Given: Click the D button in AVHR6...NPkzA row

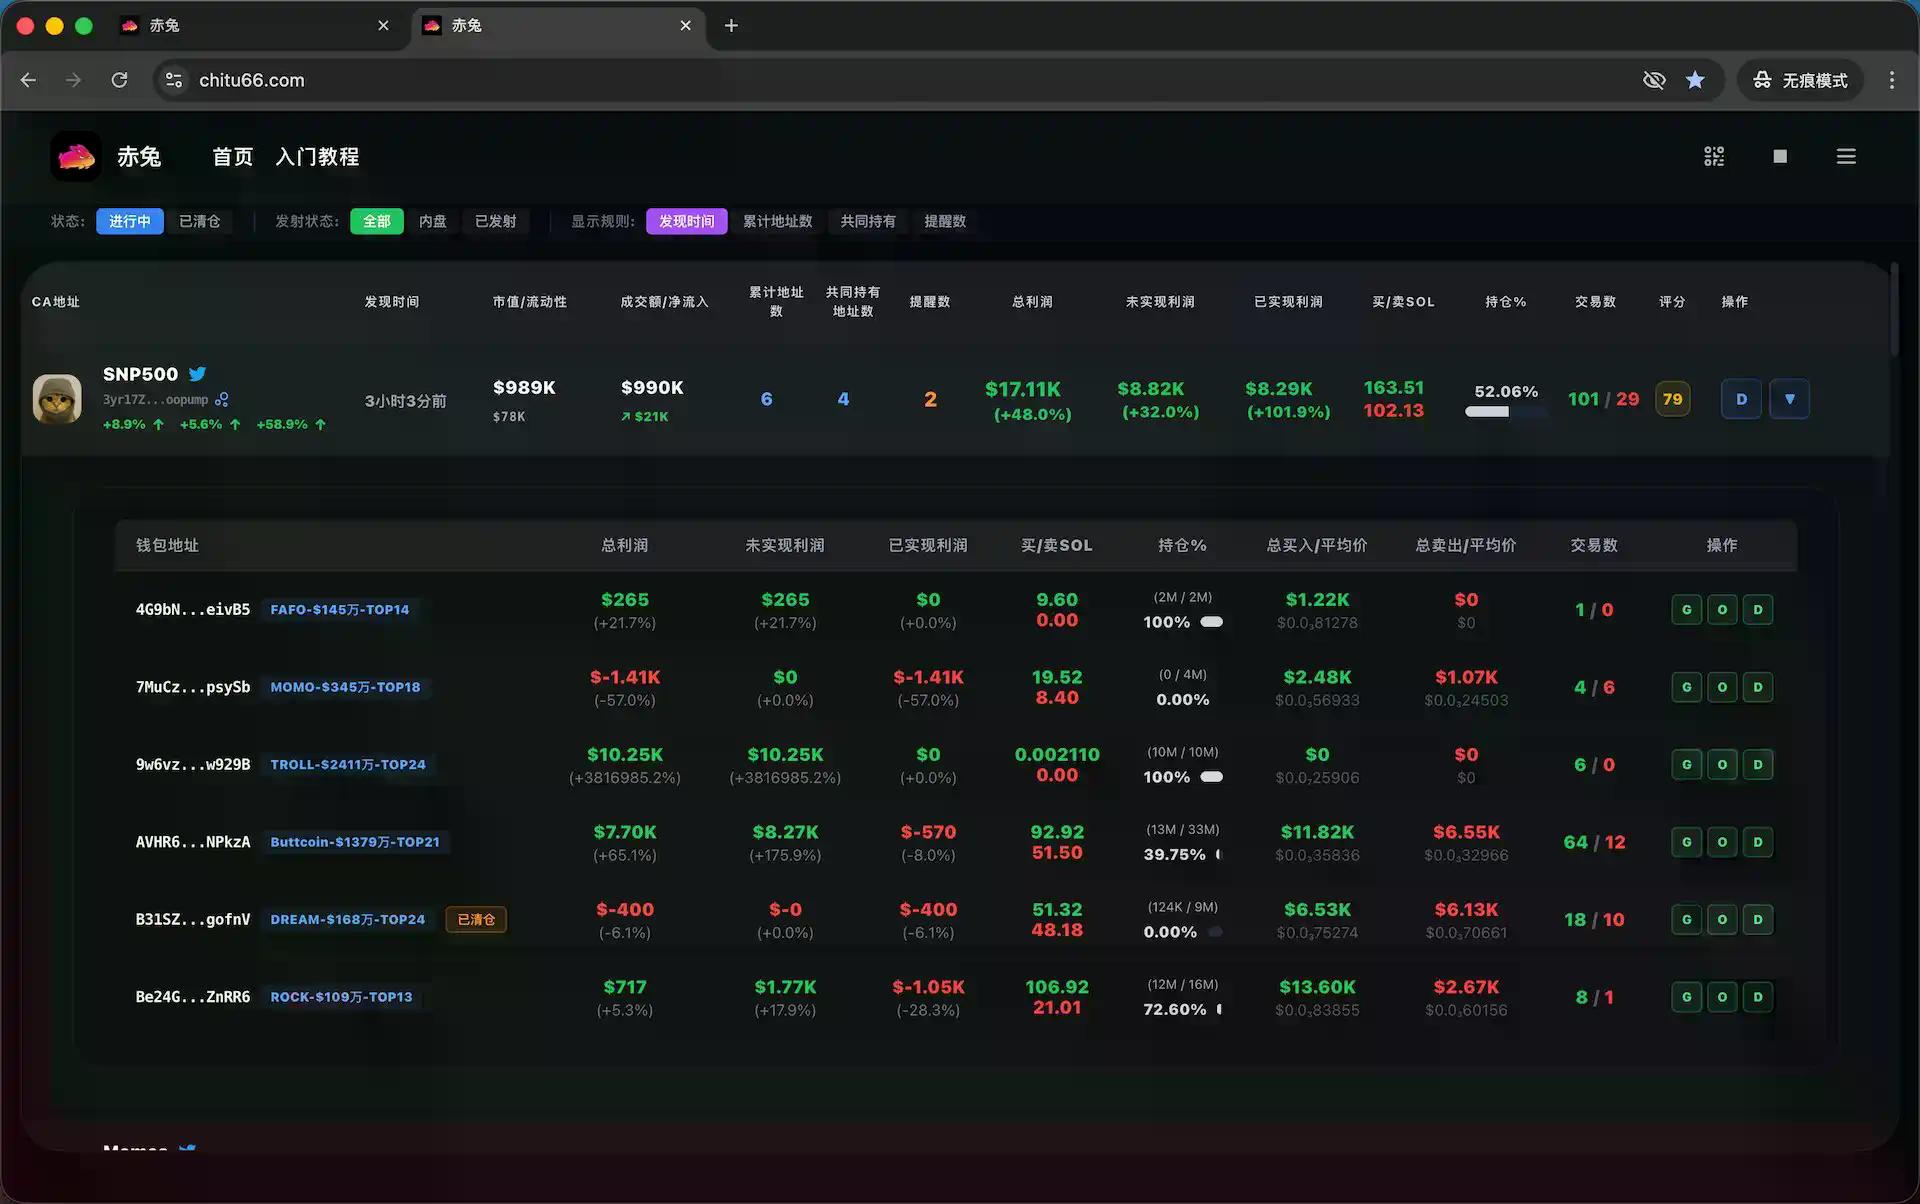Looking at the screenshot, I should [x=1757, y=842].
